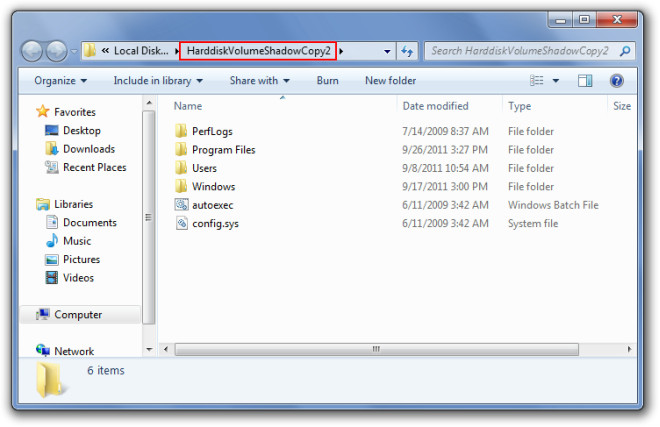Open the Pictures library

[81, 259]
